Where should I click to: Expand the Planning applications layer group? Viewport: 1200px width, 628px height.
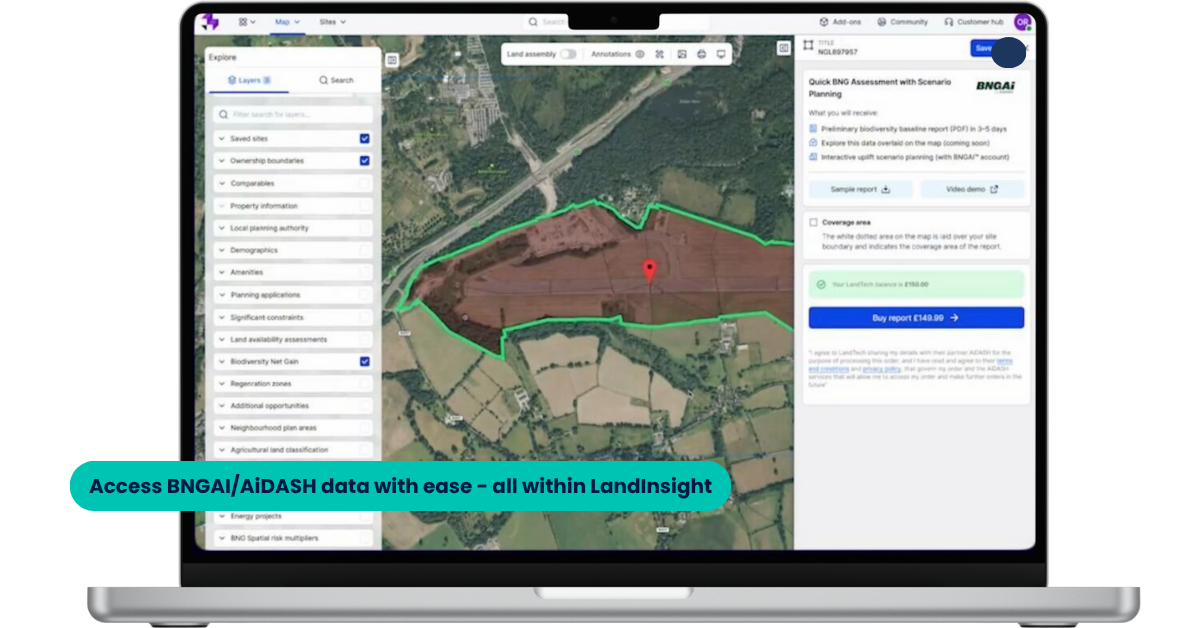[x=221, y=295]
